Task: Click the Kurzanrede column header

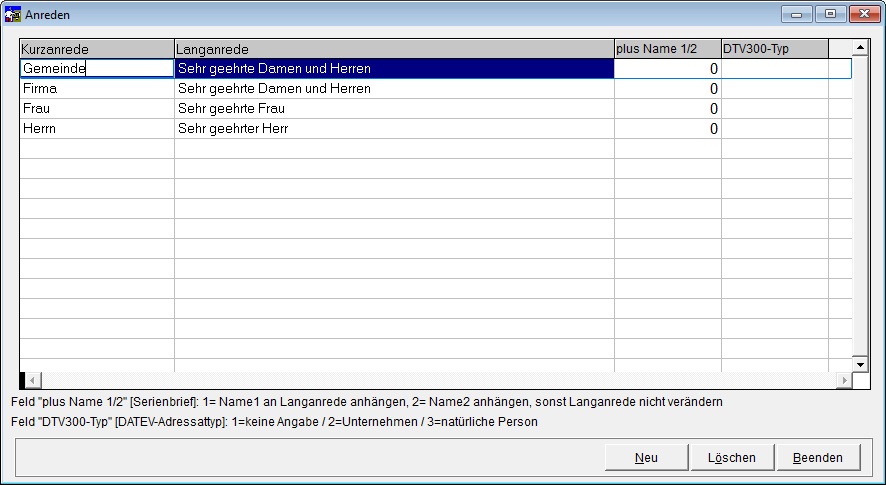Action: 97,49
